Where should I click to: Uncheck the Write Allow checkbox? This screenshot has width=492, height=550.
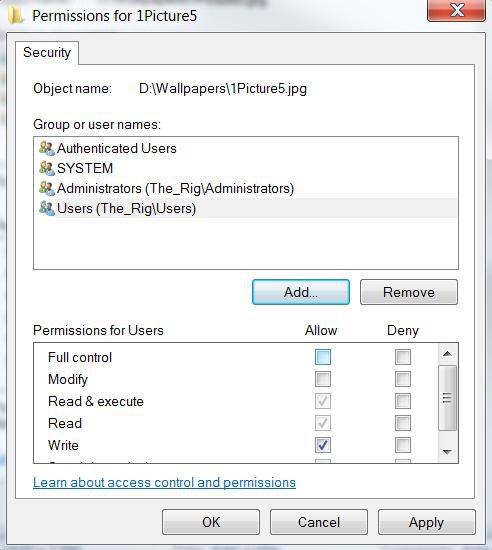coord(323,445)
